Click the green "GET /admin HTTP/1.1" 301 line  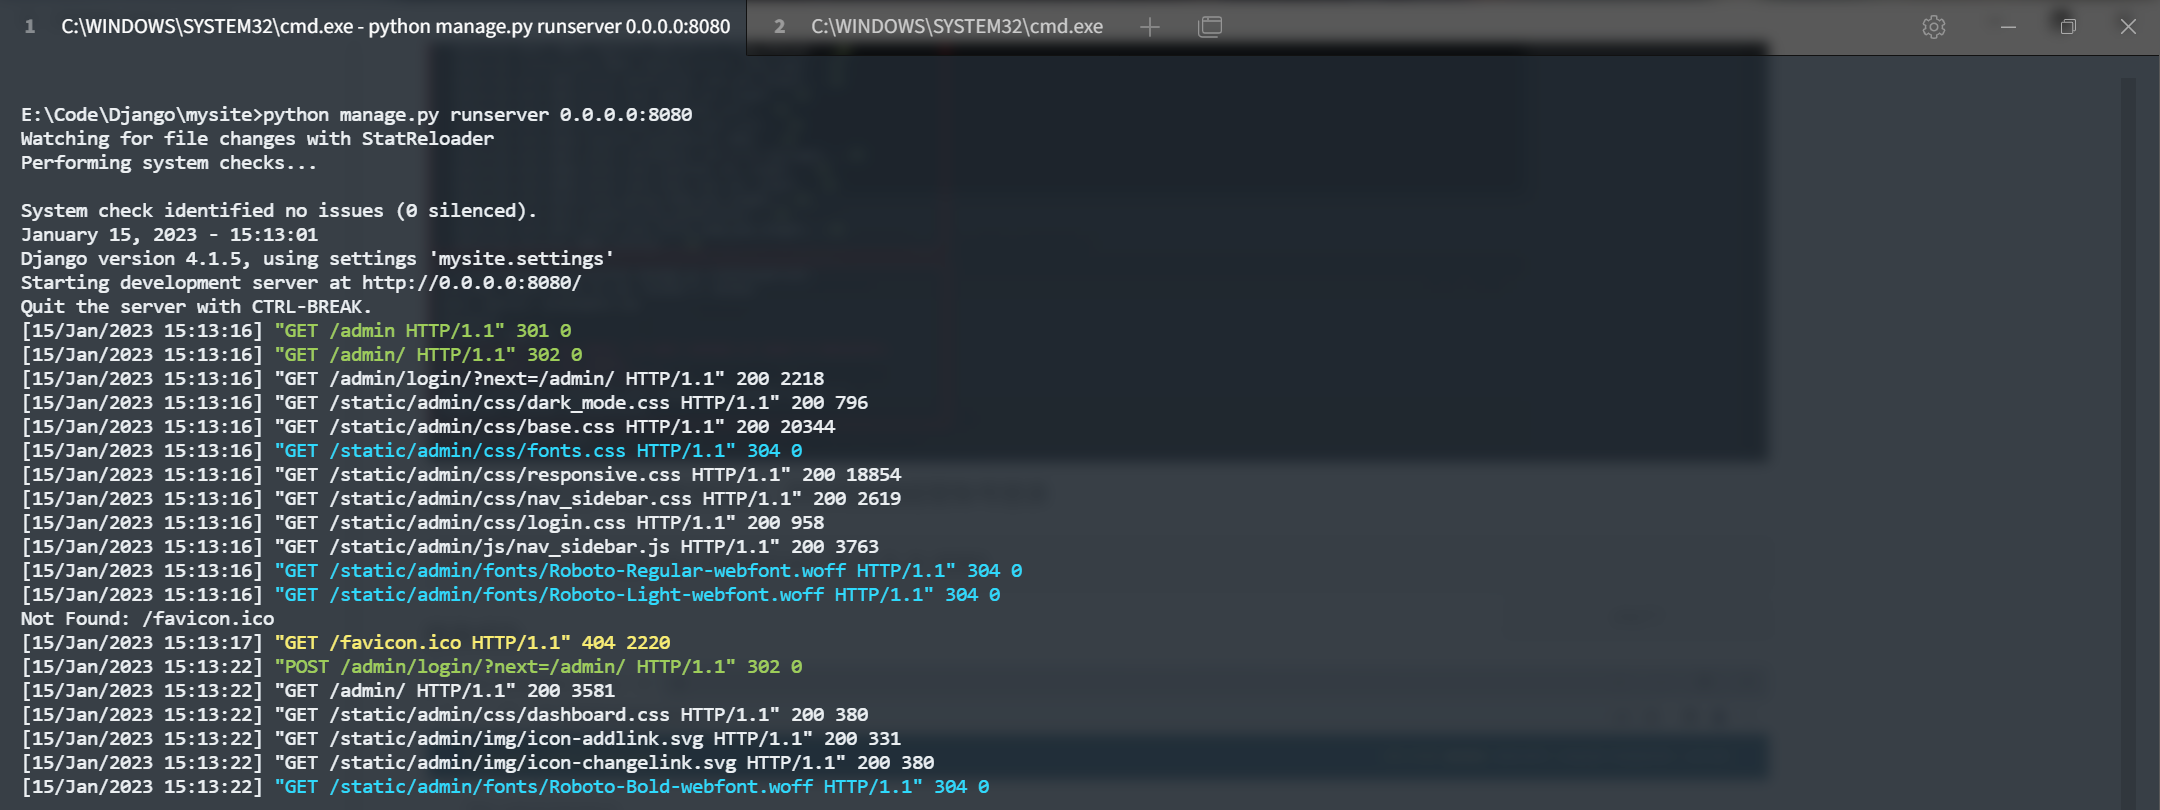pyautogui.click(x=423, y=331)
